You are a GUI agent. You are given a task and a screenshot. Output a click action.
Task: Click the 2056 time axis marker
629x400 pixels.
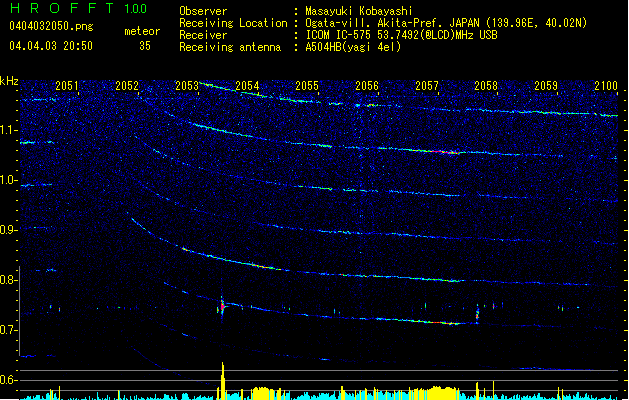click(367, 86)
